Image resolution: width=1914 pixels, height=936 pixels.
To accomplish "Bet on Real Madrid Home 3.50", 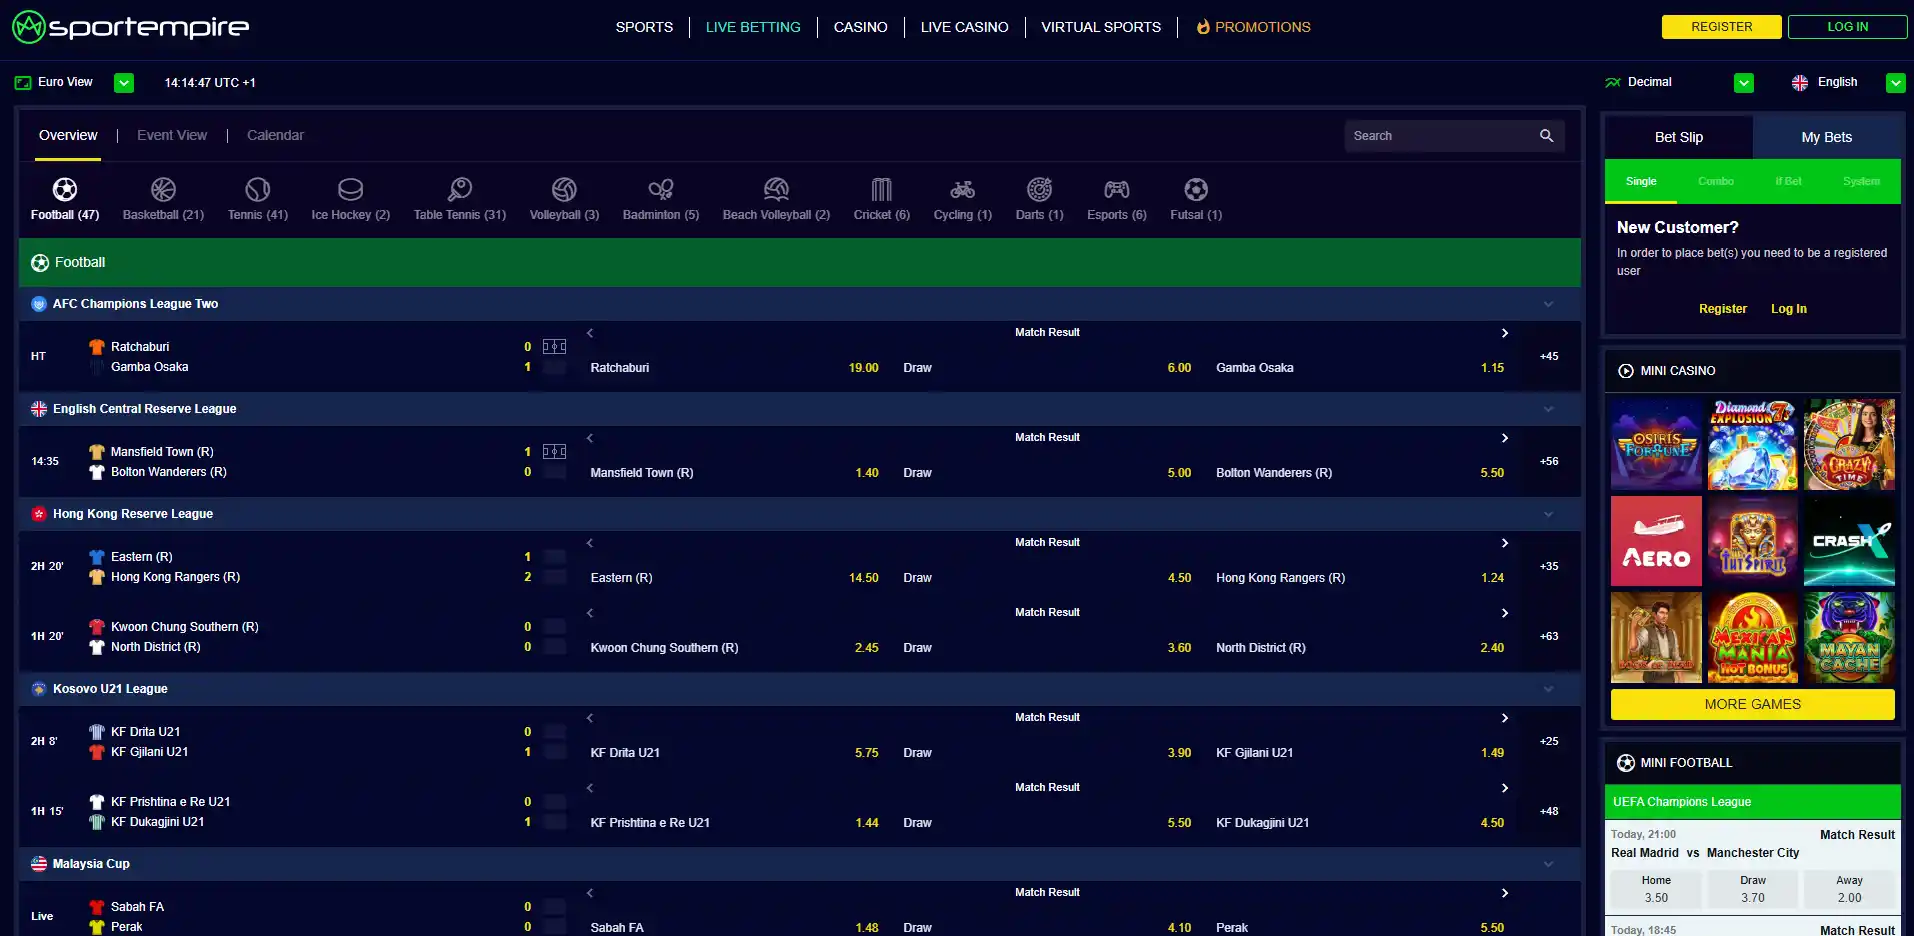I will coord(1656,889).
